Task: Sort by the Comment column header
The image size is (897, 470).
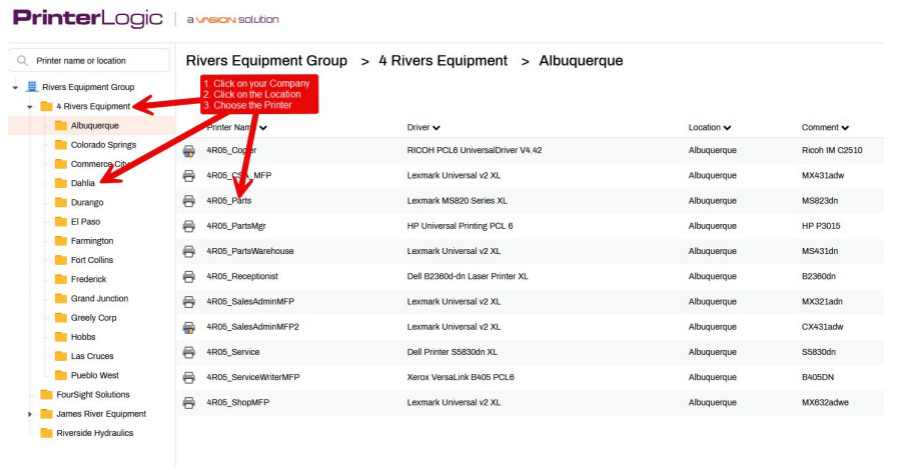Action: tap(825, 128)
